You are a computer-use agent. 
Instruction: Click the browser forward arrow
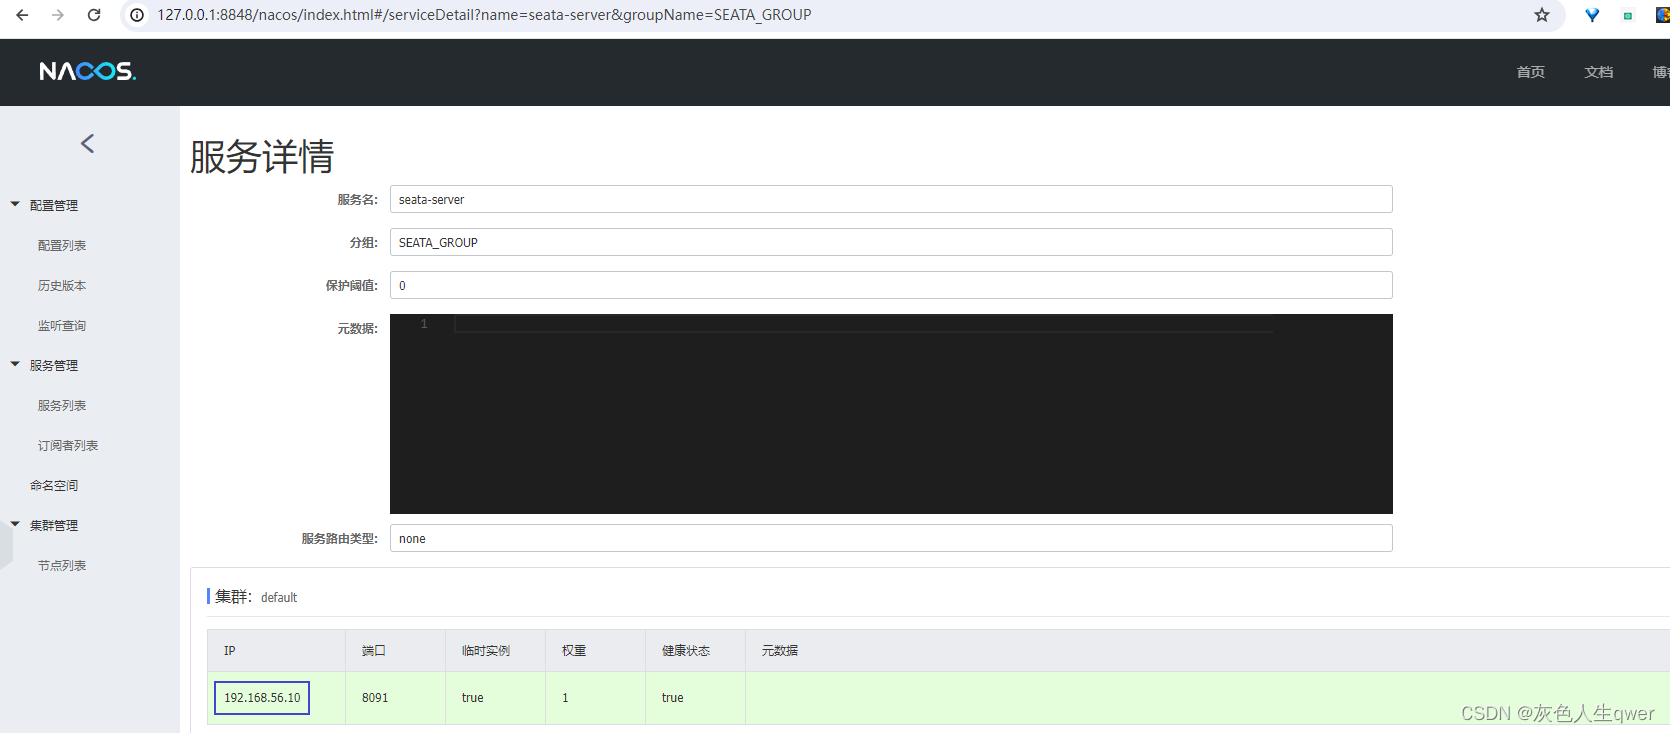point(58,15)
